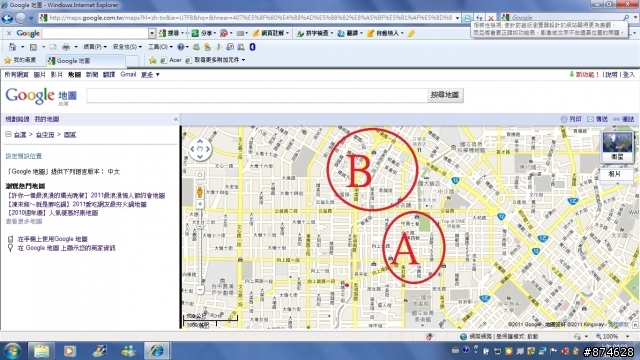Click the highlighter pen icon on Google Toolbar
Image resolution: width=640 pixels, height=360 pixels.
[x=411, y=33]
